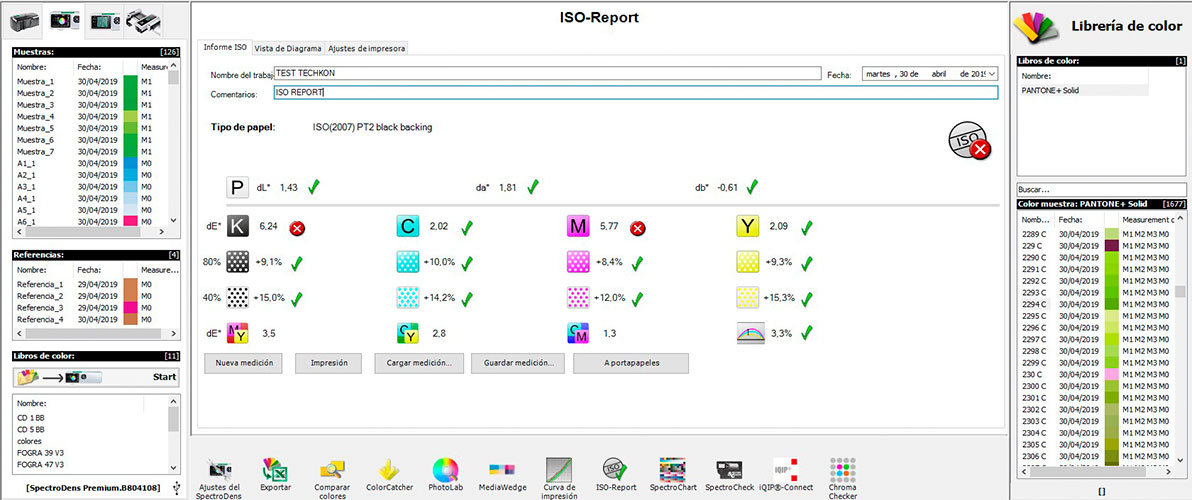Click the yellow Y solid icon
Image resolution: width=1192 pixels, height=500 pixels.
point(747,226)
